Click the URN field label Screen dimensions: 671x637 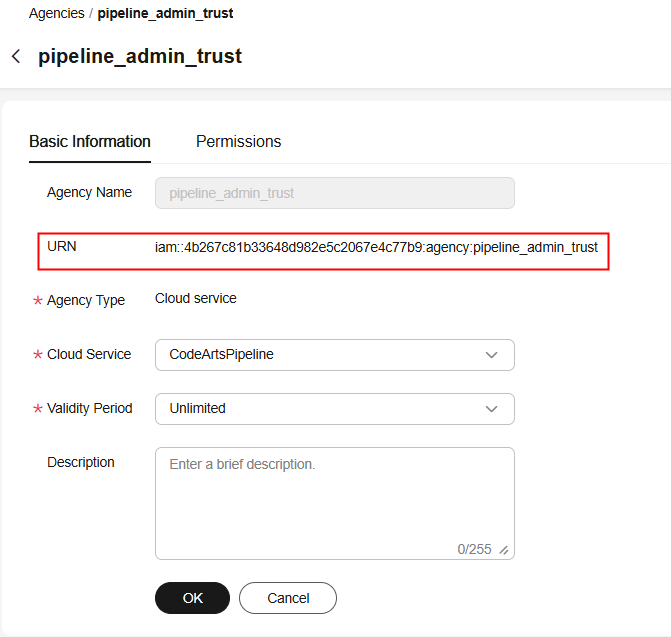(62, 246)
